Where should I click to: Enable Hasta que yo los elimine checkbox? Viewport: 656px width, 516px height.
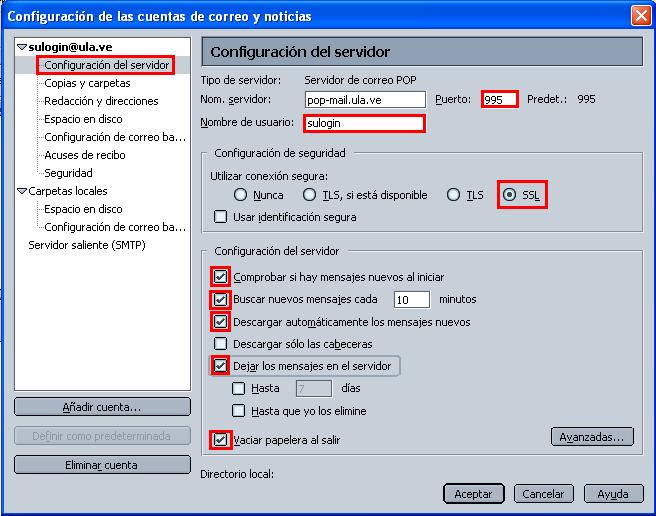pos(238,411)
